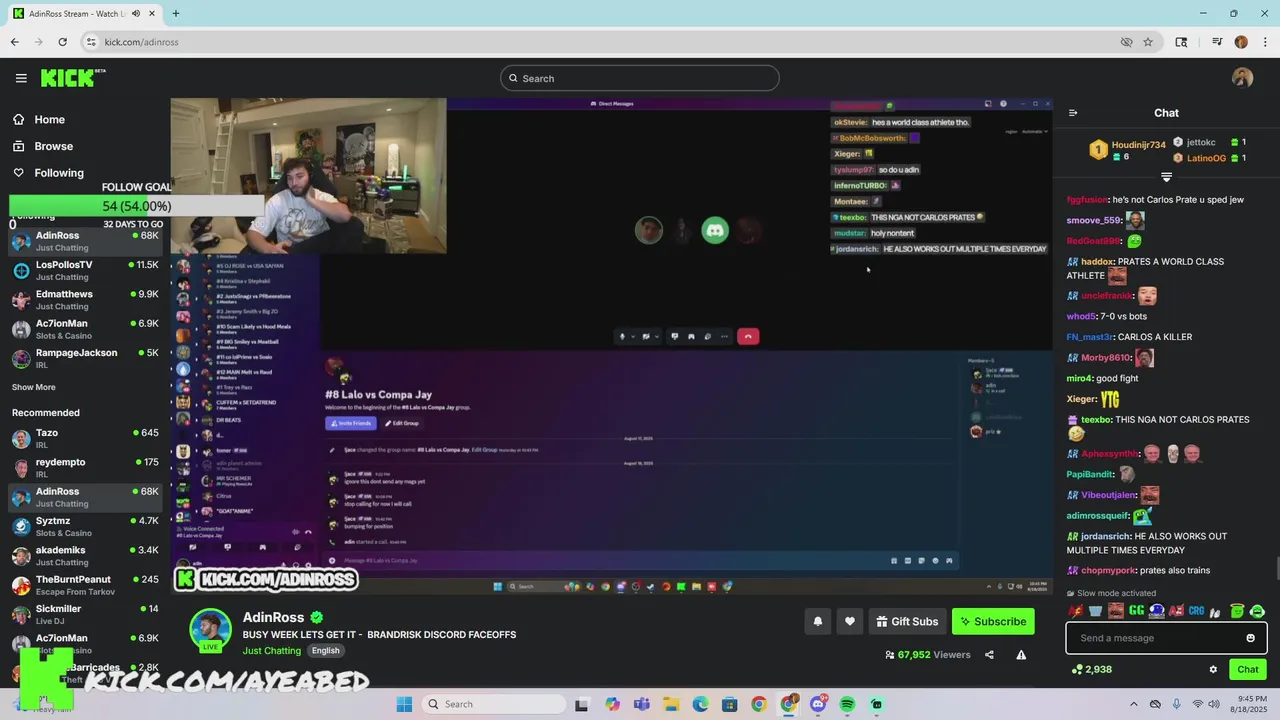Show hidden system tray icons

tap(1132, 704)
